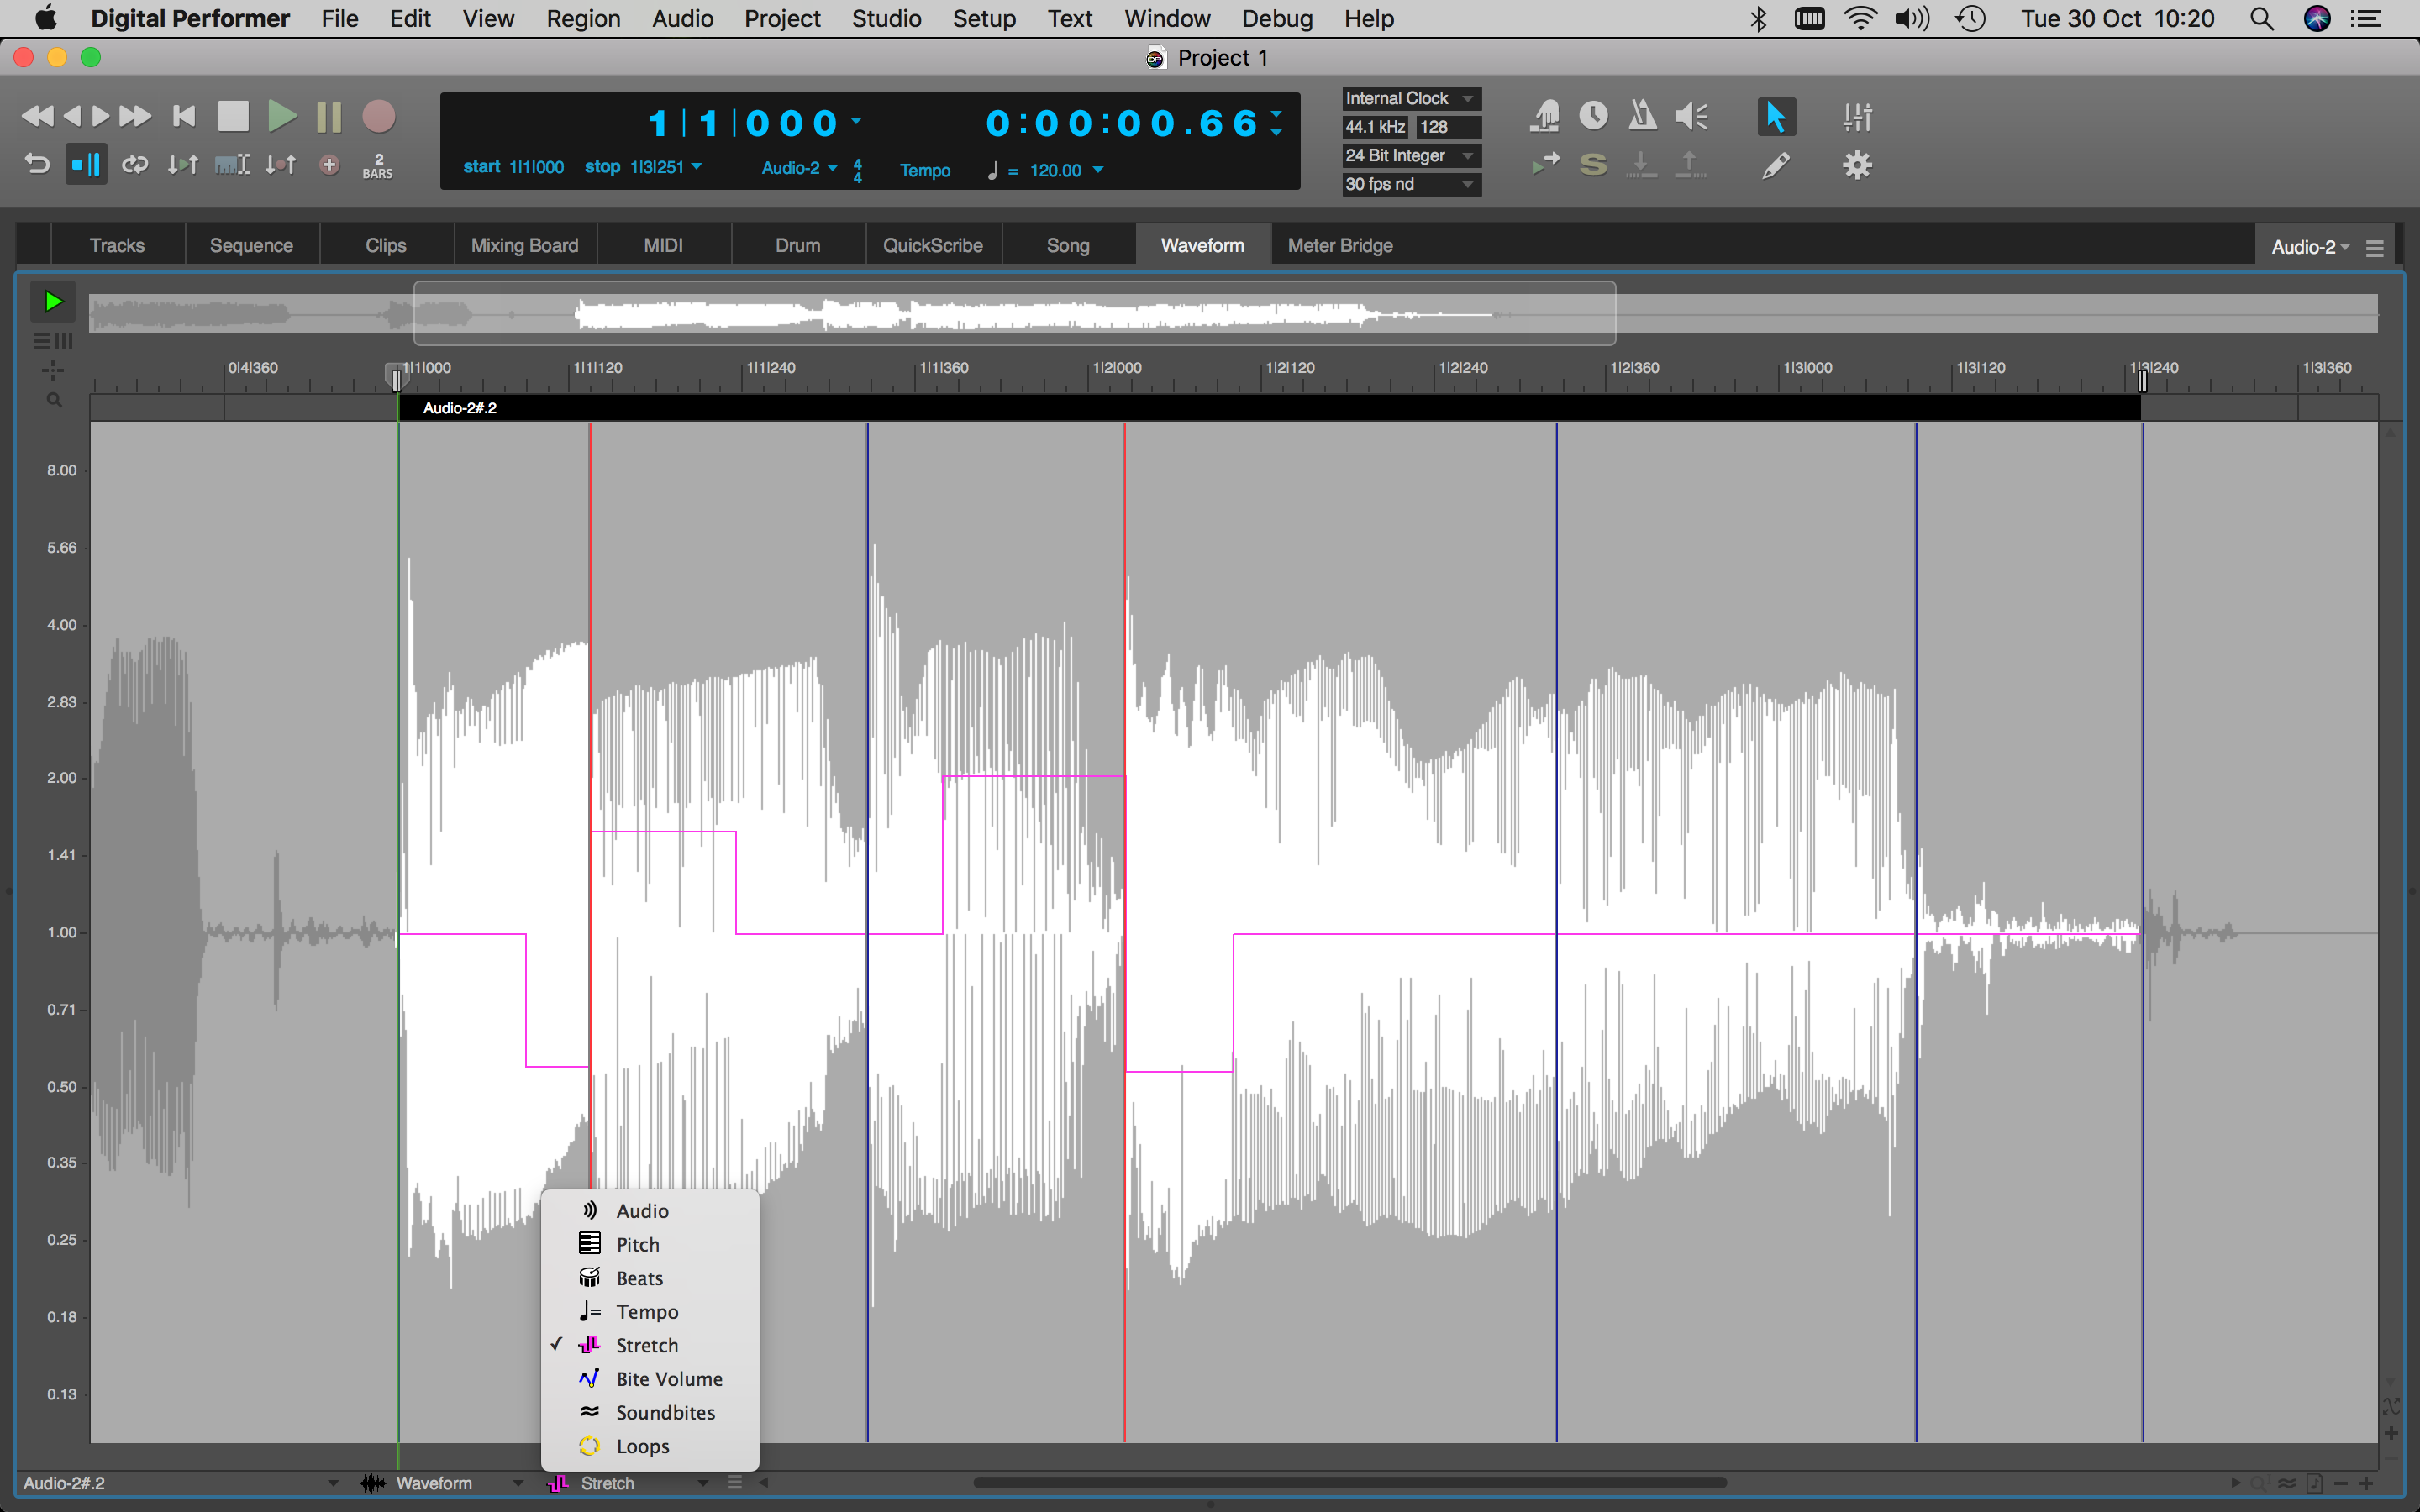The image size is (2420, 1512).
Task: Click the punch-out up arrow icon
Action: point(1690,164)
